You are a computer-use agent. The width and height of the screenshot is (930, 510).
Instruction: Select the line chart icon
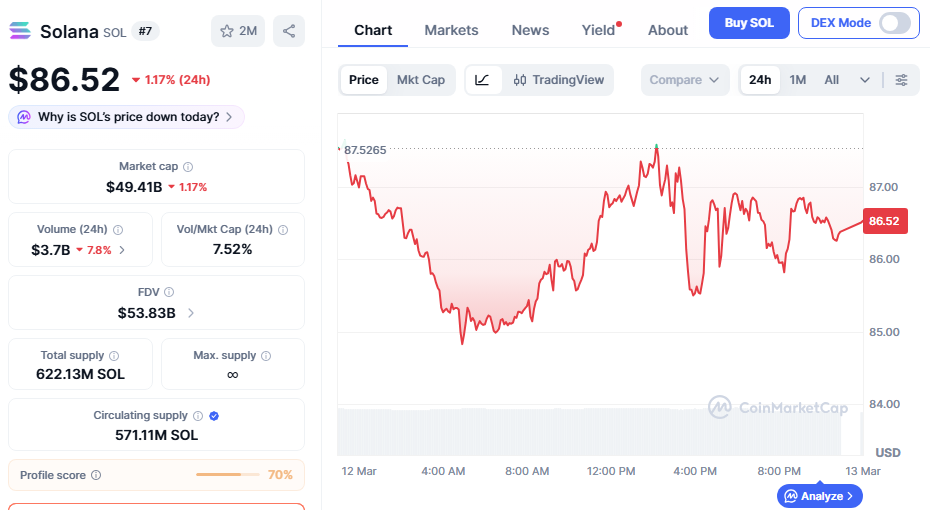[482, 80]
